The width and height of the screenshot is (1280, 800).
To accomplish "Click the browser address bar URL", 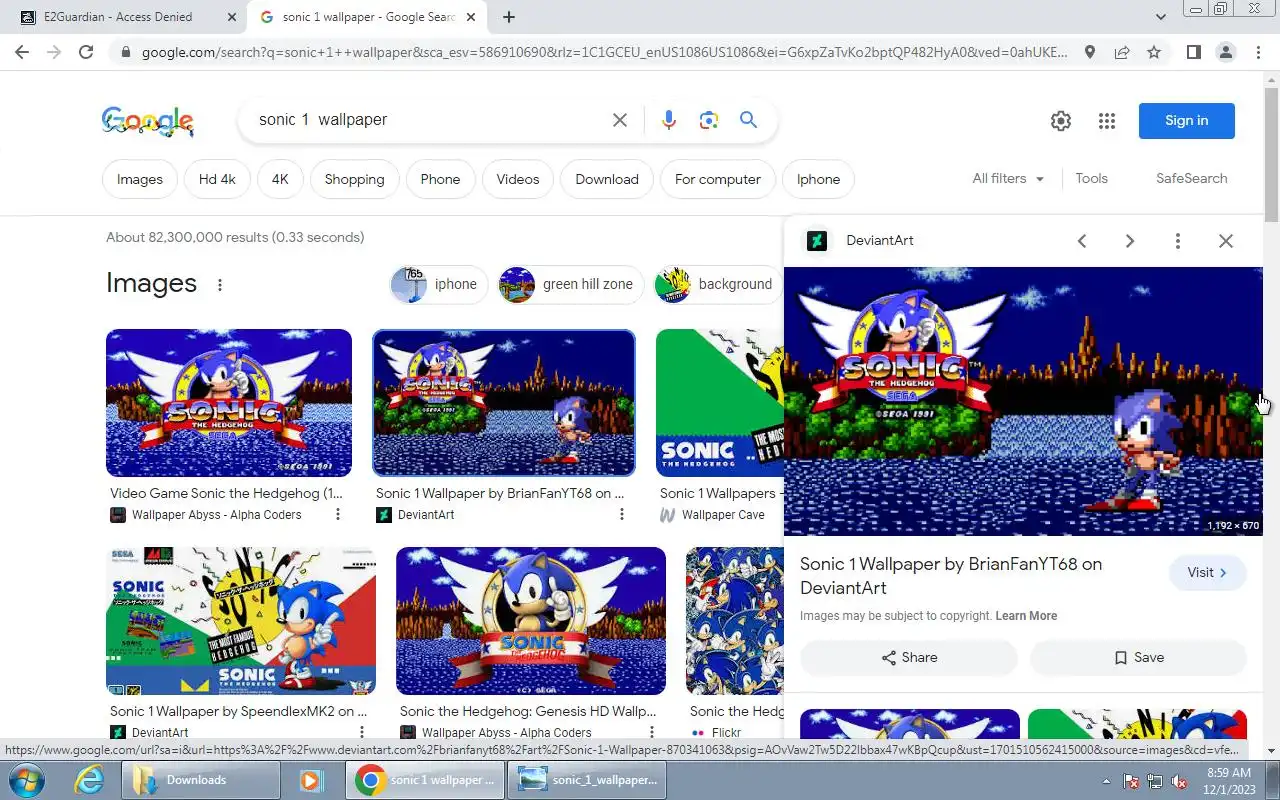I will [603, 52].
